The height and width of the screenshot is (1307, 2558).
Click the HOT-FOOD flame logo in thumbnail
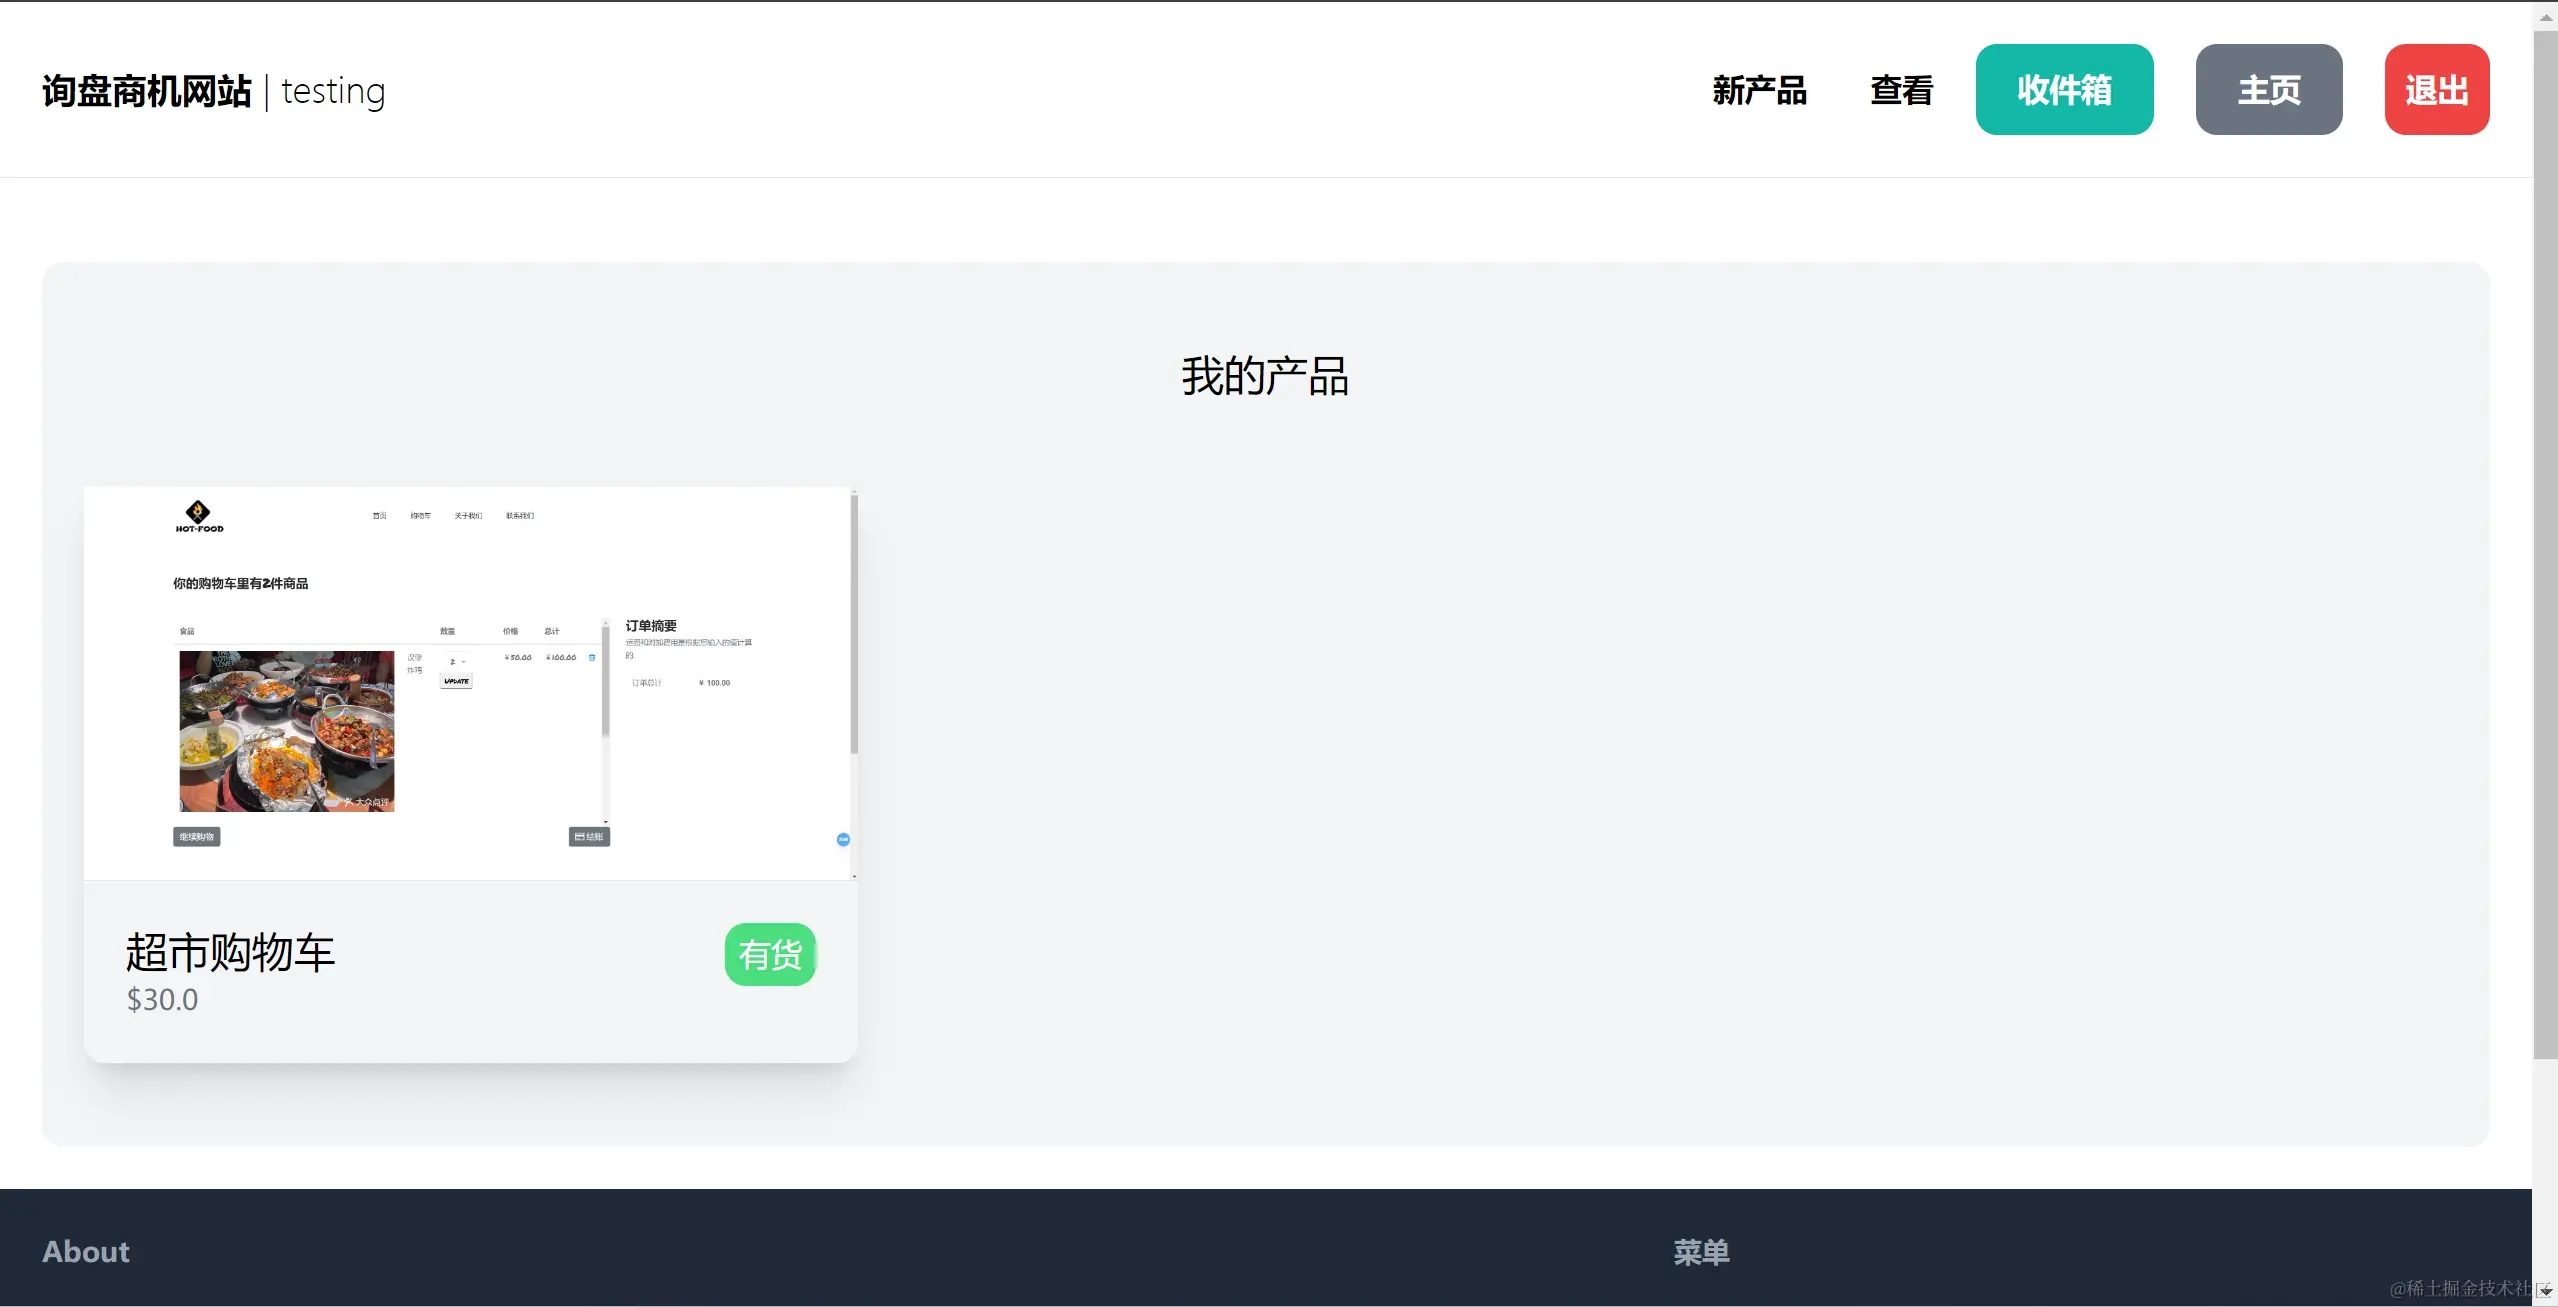tap(198, 513)
